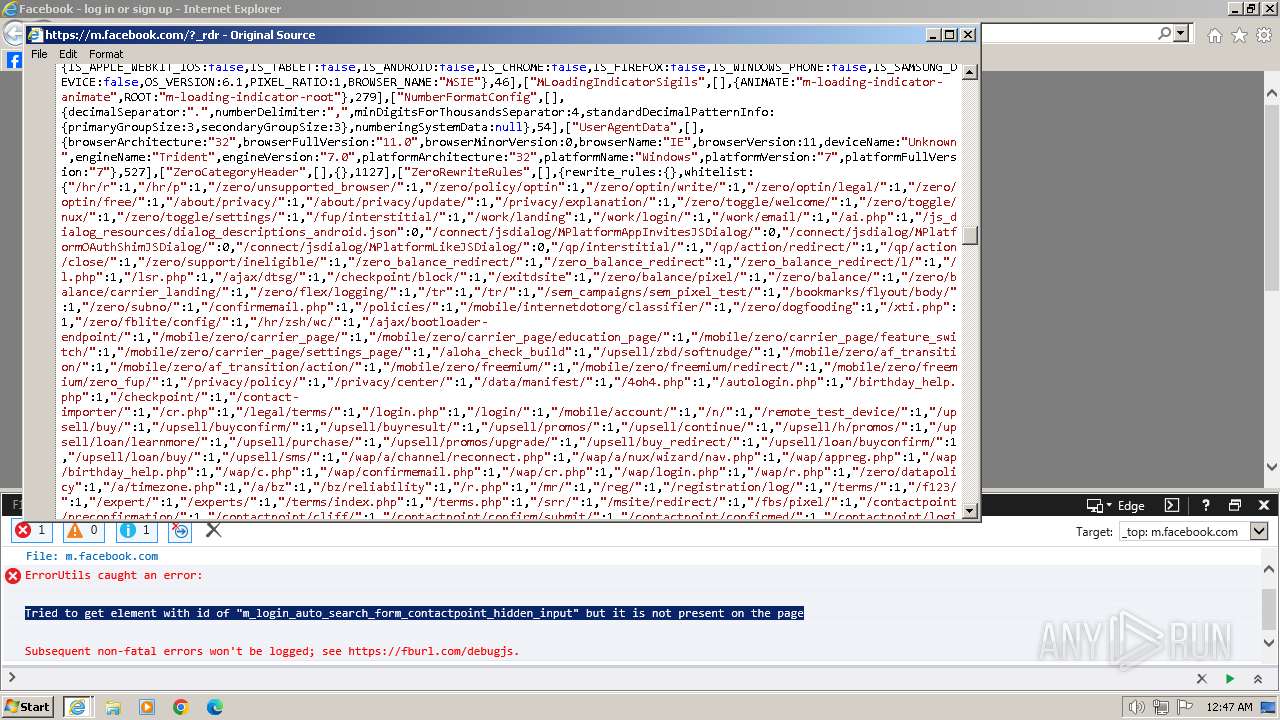The width and height of the screenshot is (1280, 720).
Task: Click the volume speaker tray icon
Action: pos(1137,707)
